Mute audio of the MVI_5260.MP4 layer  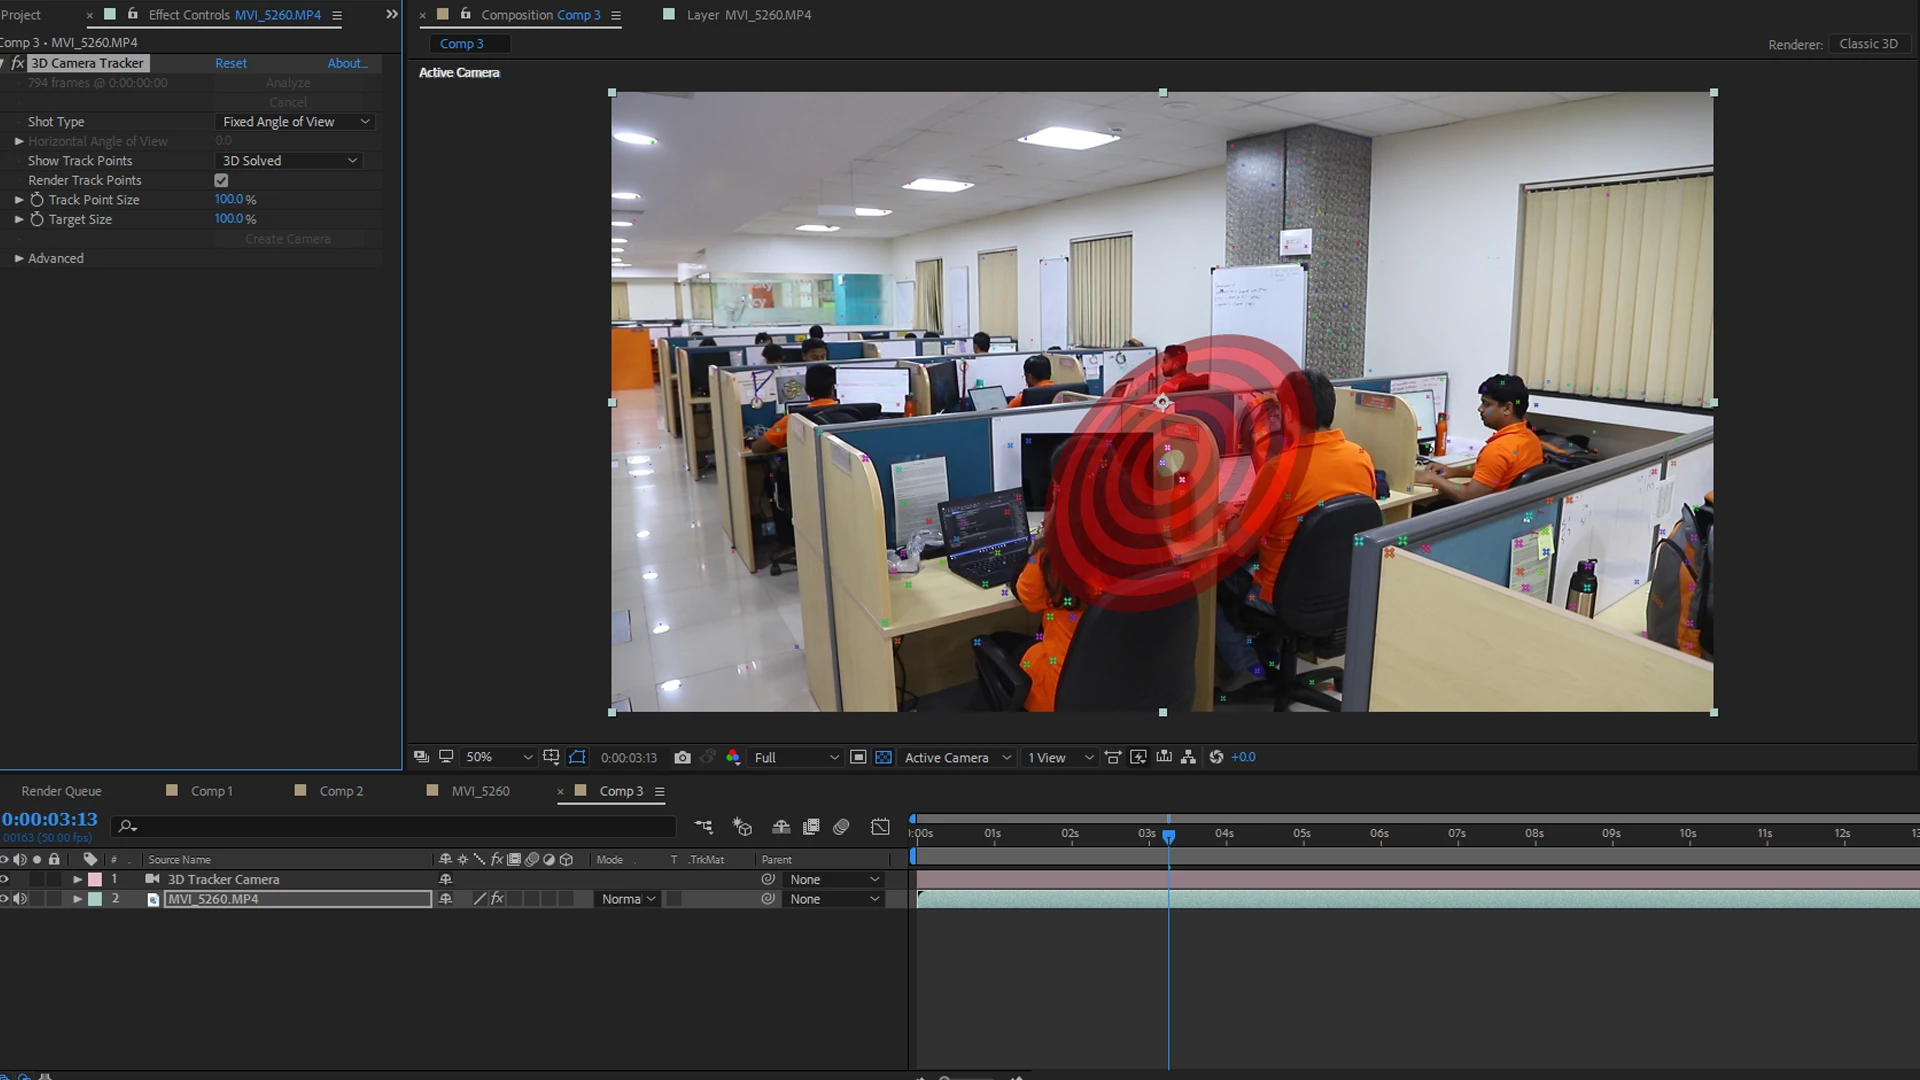pos(20,899)
